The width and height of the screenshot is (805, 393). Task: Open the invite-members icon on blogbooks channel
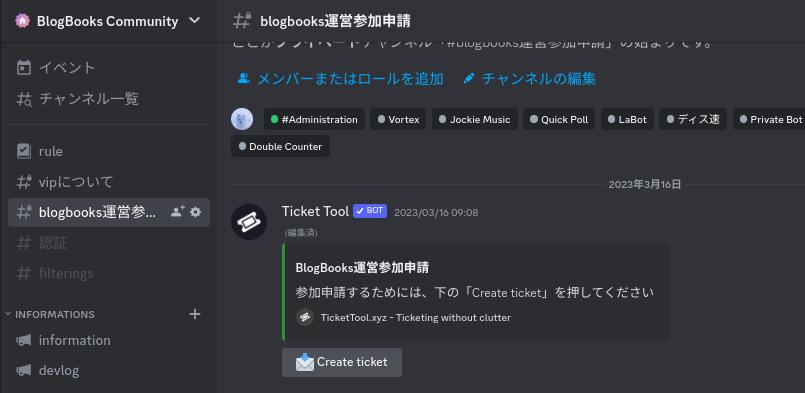177,212
